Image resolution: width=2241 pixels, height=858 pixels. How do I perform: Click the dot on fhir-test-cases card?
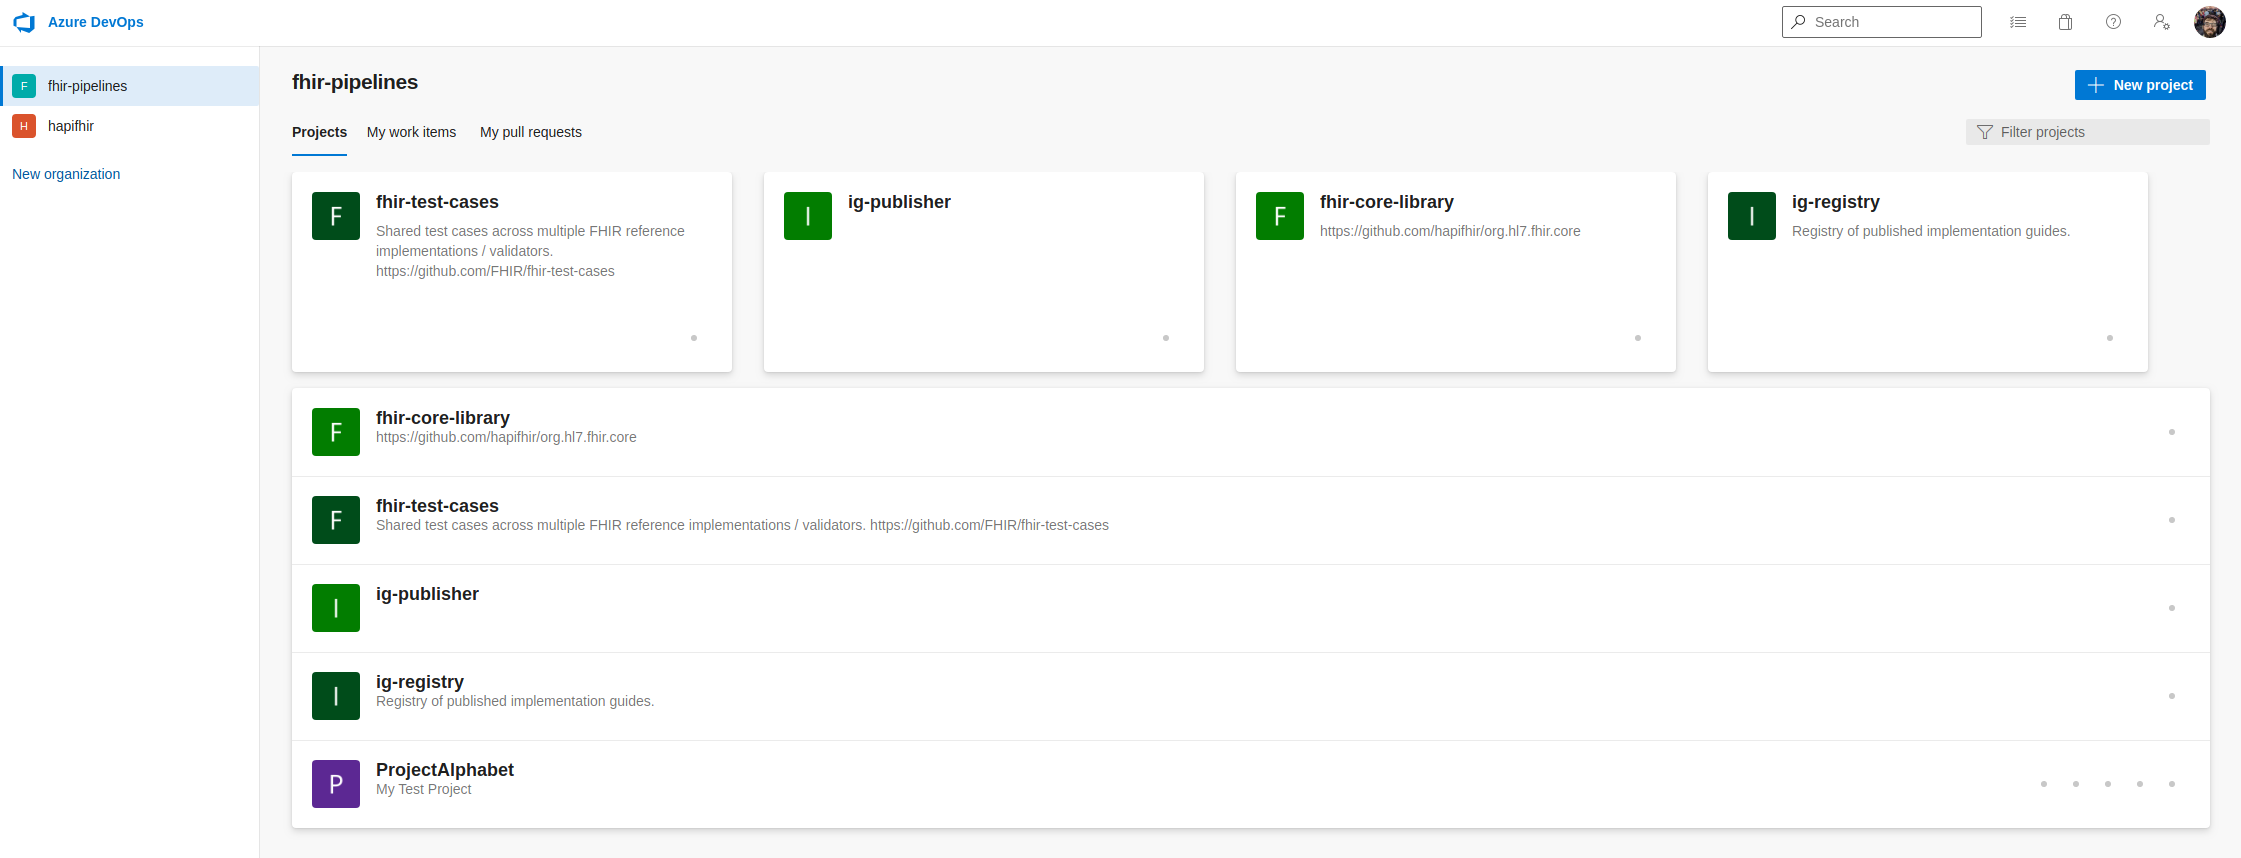tap(694, 338)
